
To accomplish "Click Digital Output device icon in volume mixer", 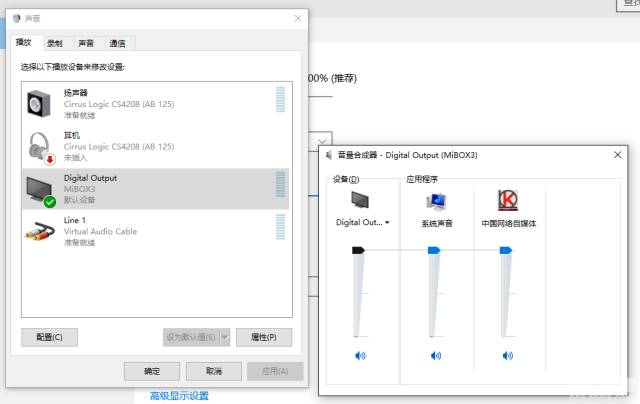I will [x=360, y=200].
